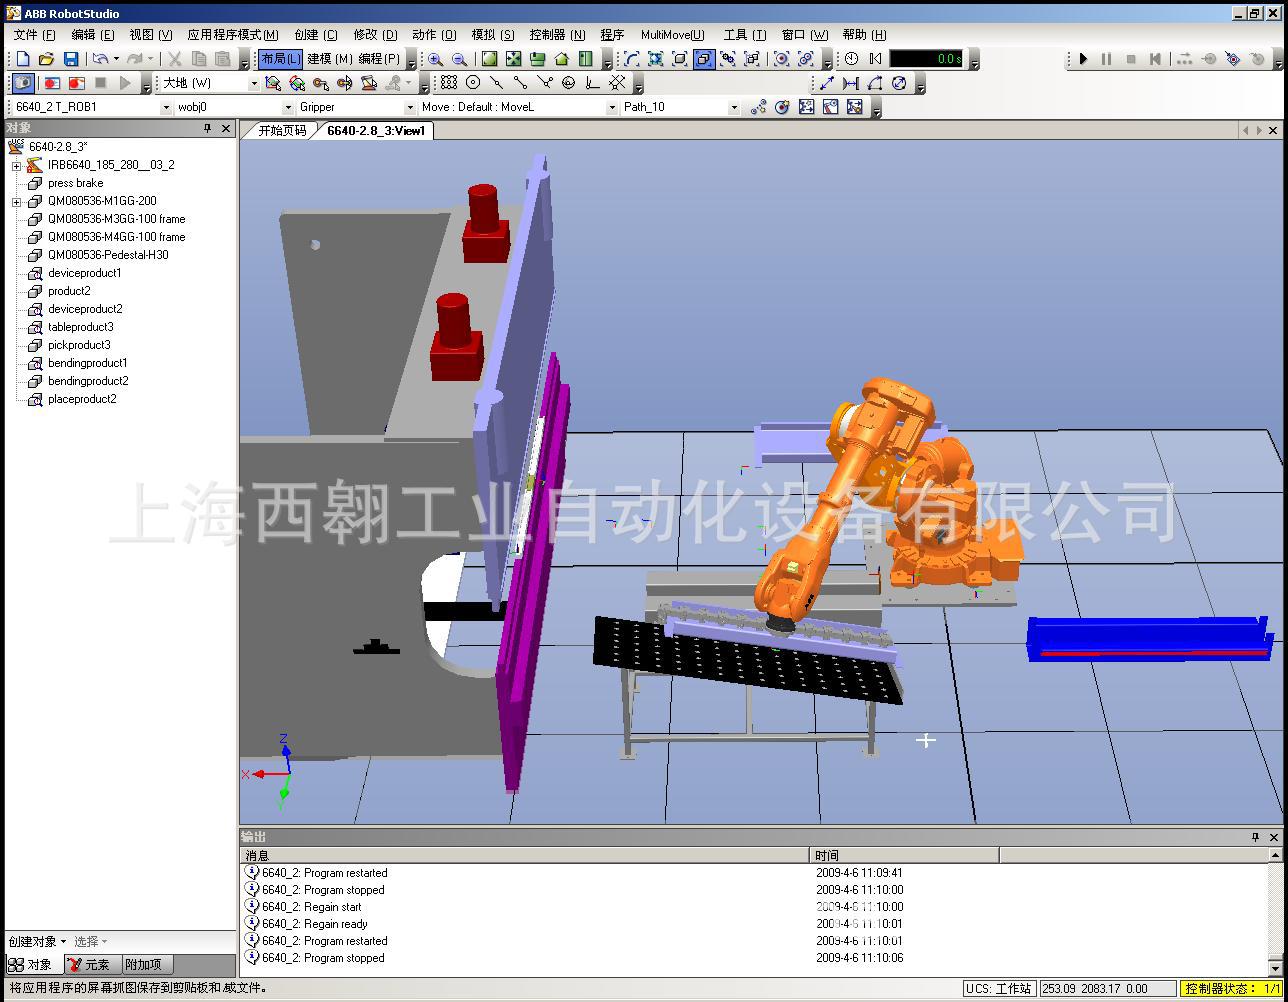Switch to 建模(M) modeling mode
Screen dimensions: 1288x1002
pyautogui.click(x=329, y=60)
